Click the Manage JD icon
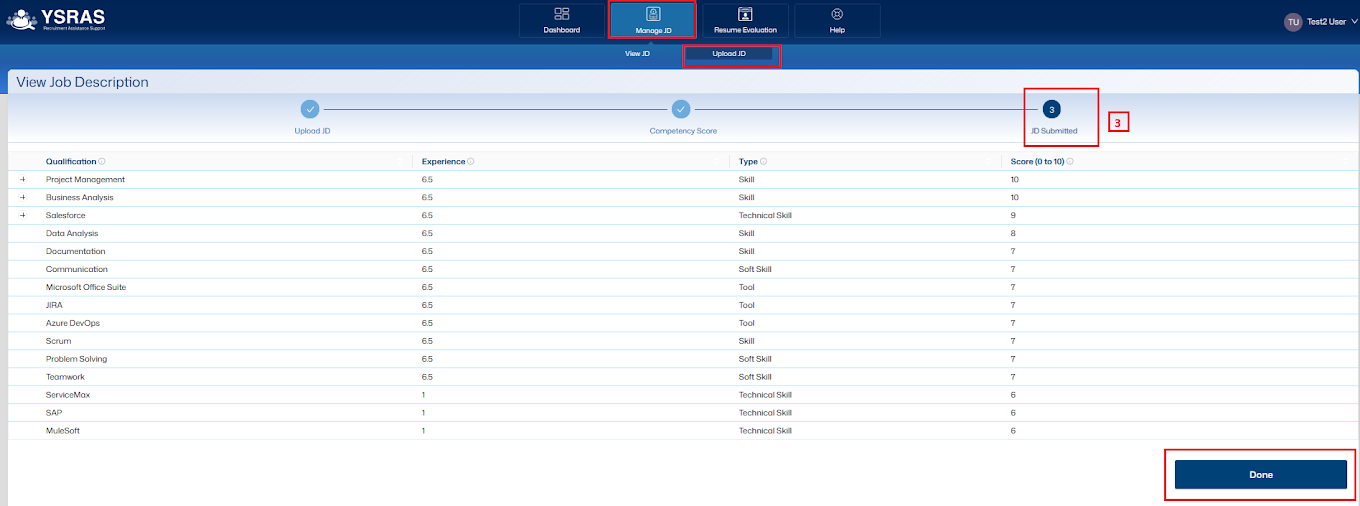The height and width of the screenshot is (506, 1360). pos(653,14)
